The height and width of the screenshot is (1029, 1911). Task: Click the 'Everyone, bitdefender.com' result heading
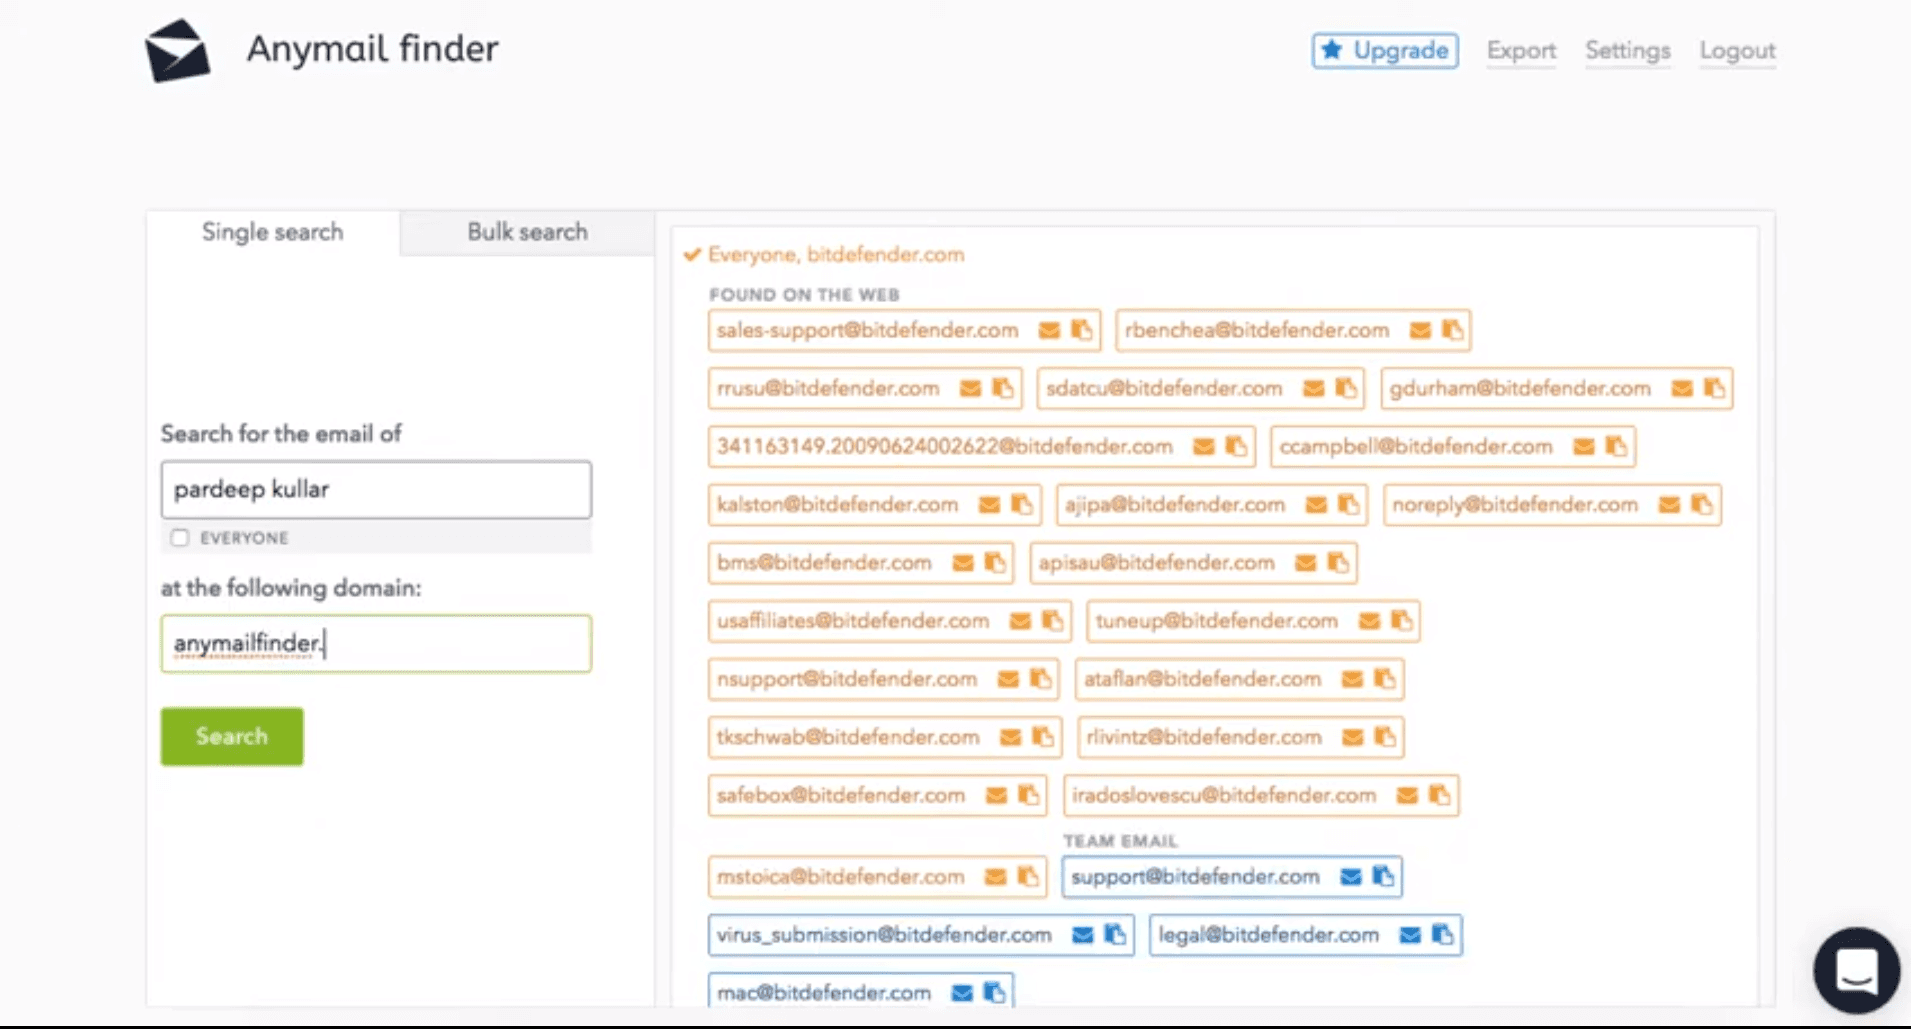(x=835, y=254)
